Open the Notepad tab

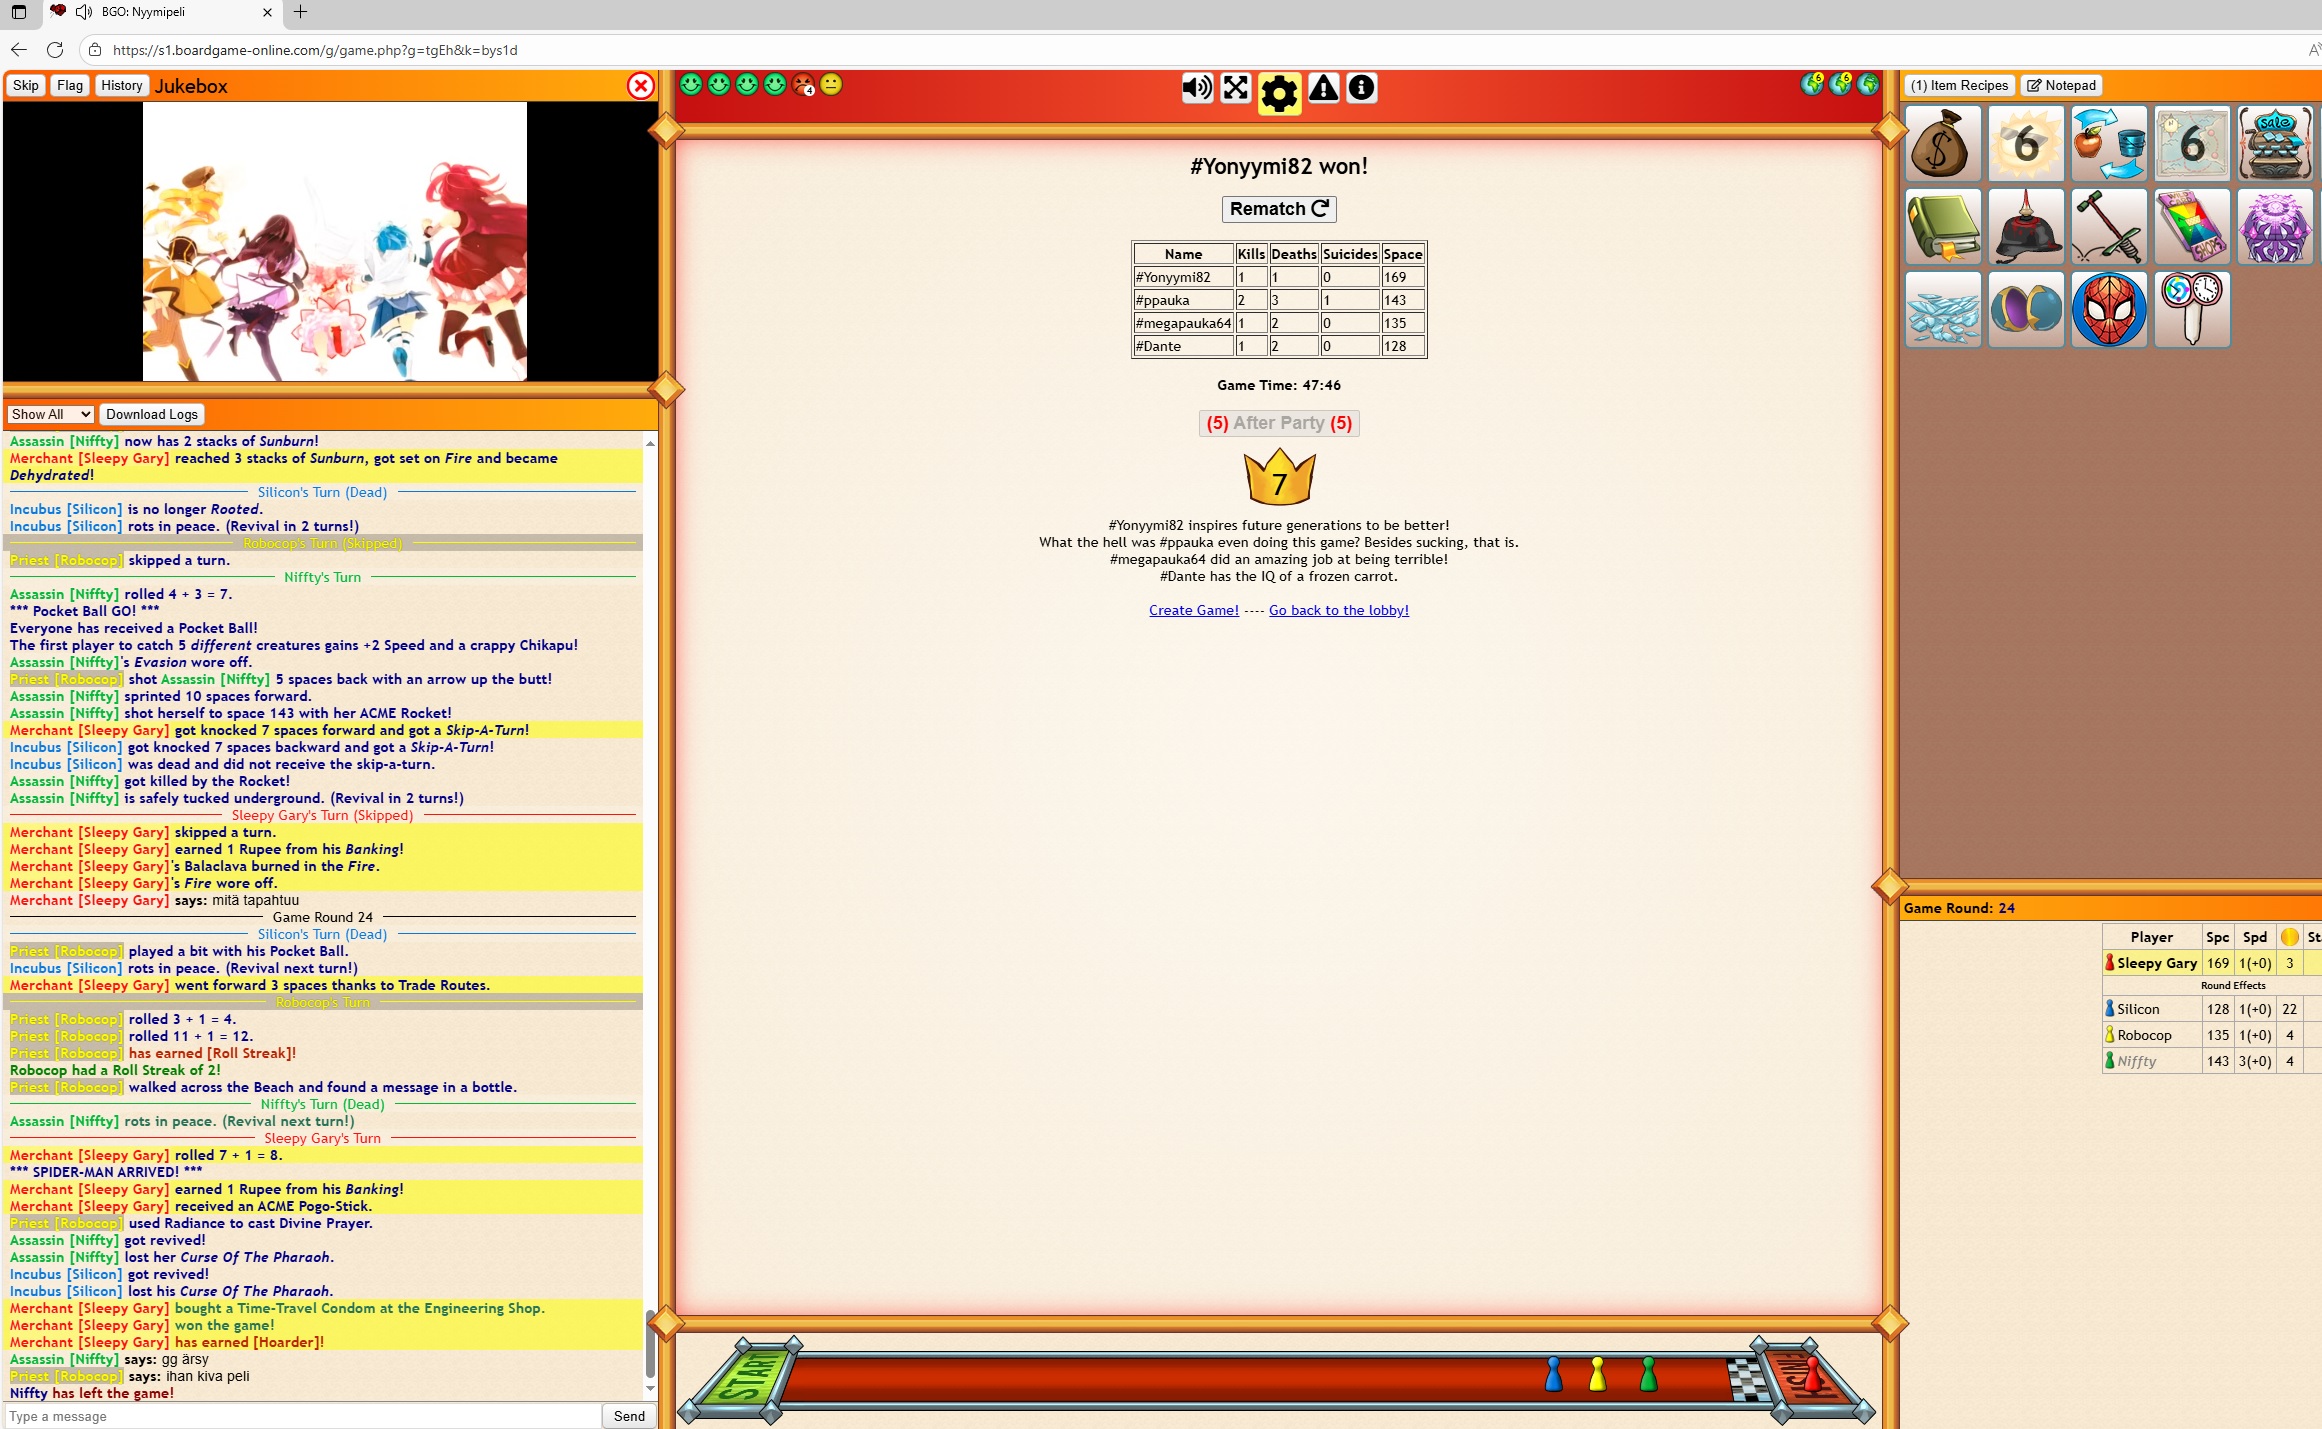[2061, 85]
